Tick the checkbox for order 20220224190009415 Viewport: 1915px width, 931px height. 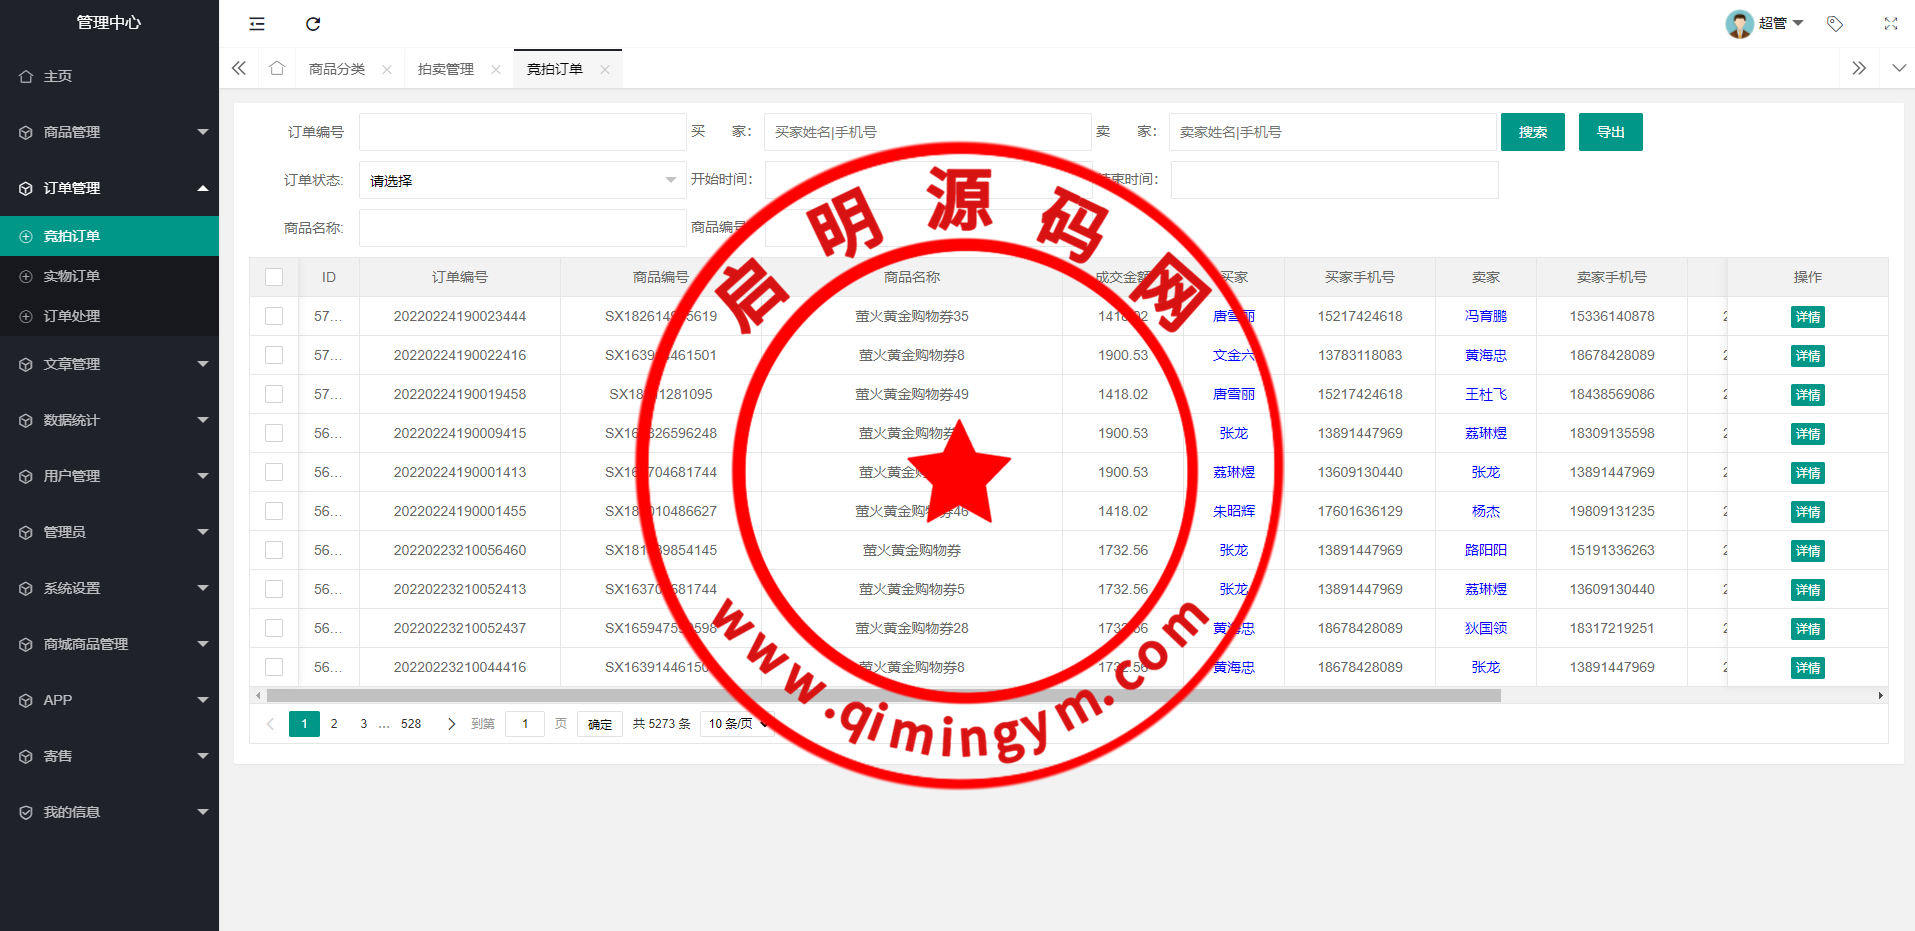click(x=274, y=433)
